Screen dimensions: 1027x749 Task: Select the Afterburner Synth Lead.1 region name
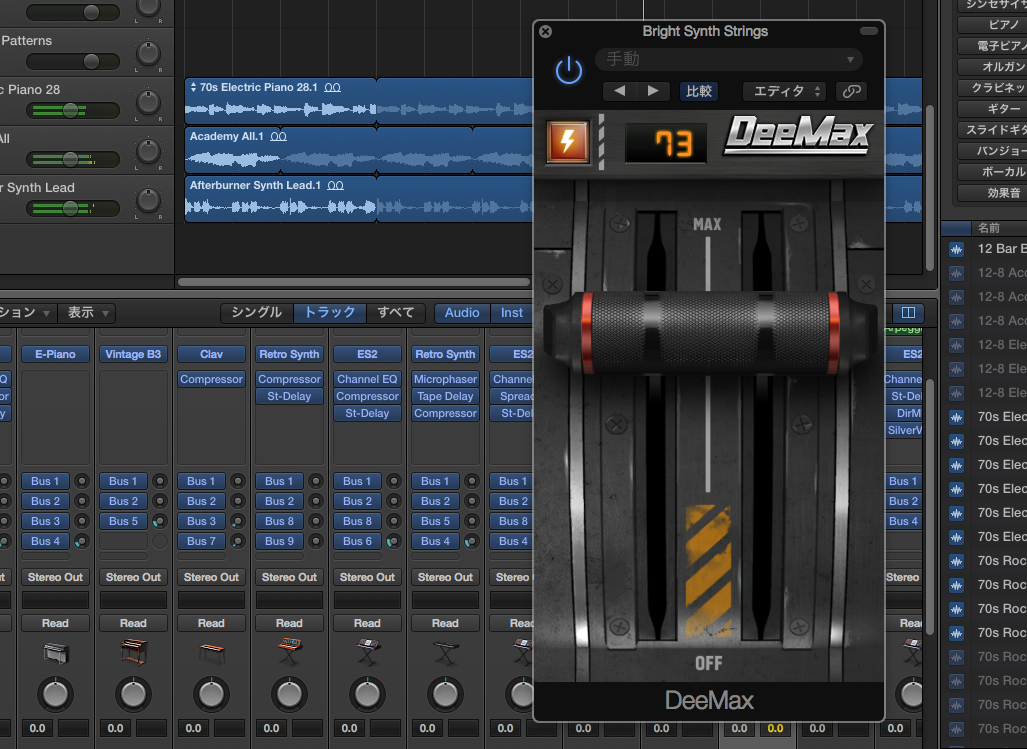[255, 185]
